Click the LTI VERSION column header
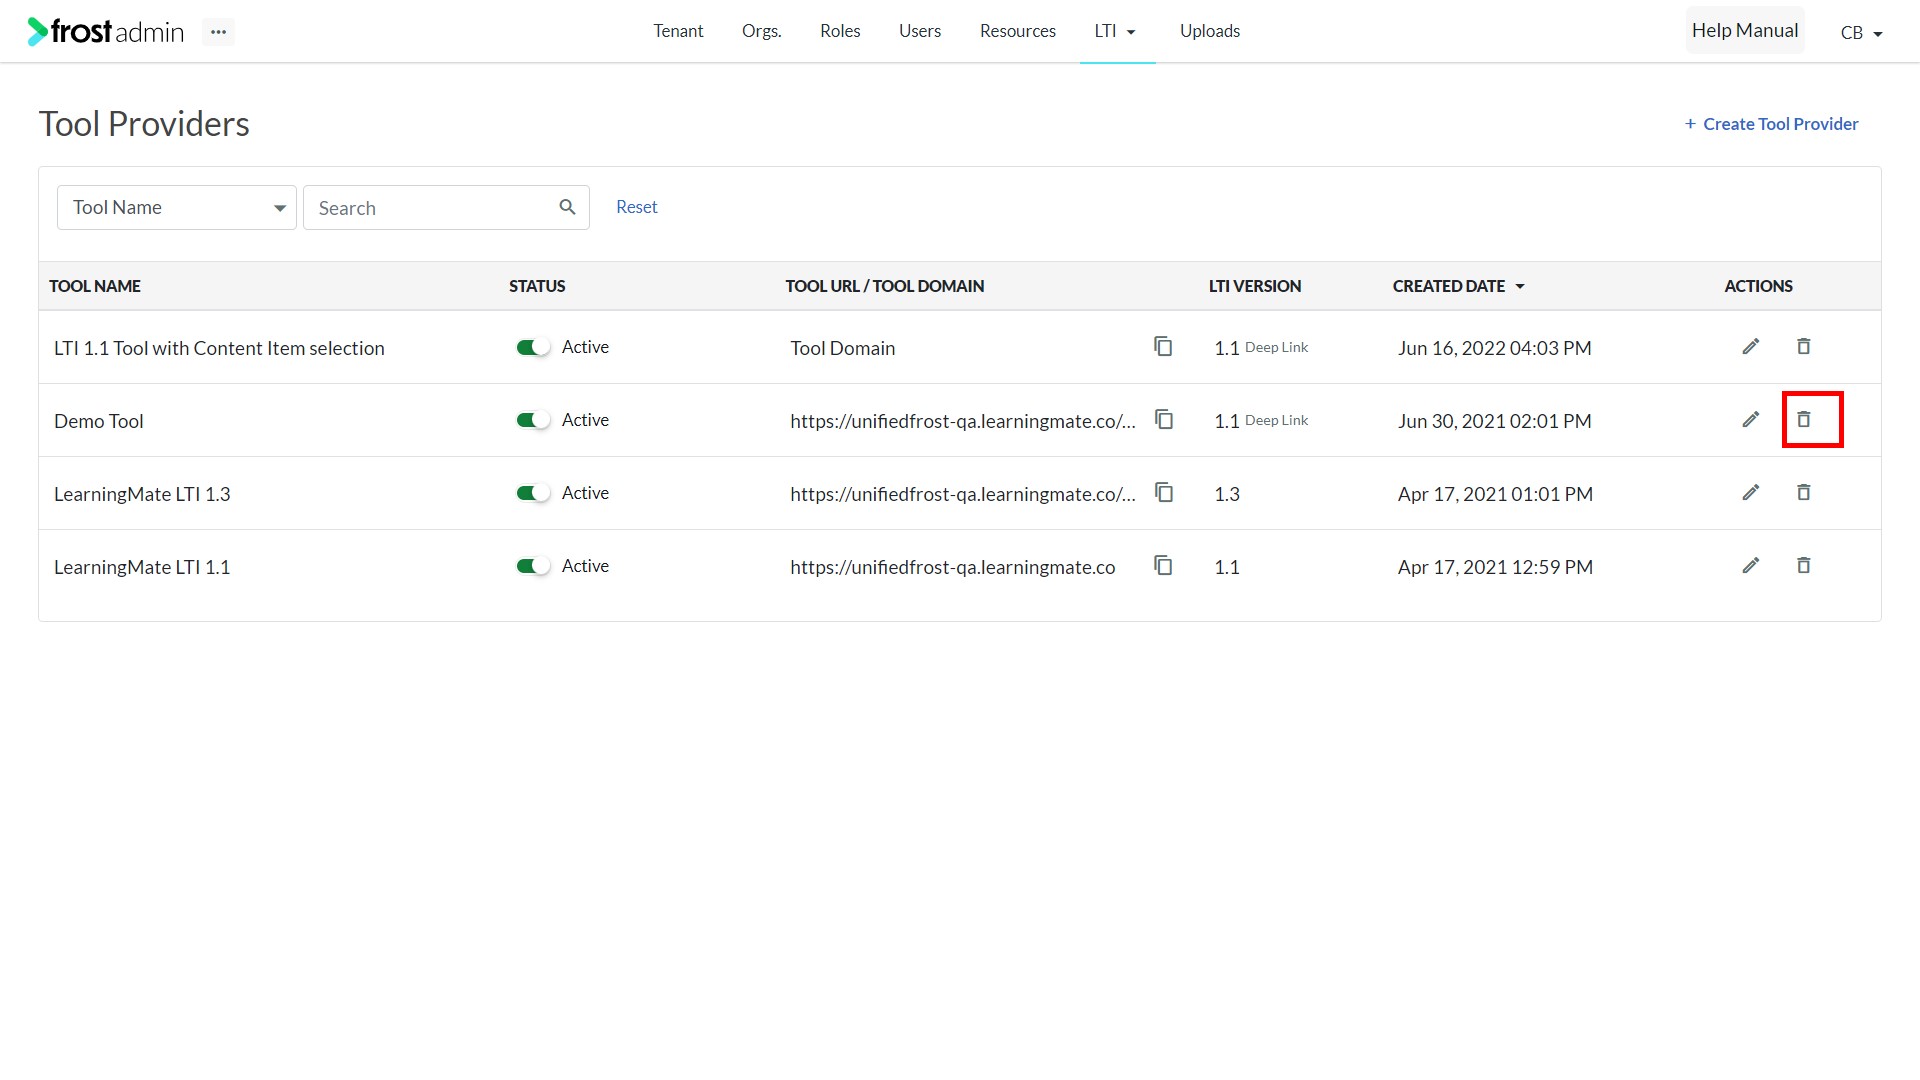This screenshot has width=1920, height=1080. click(x=1254, y=286)
